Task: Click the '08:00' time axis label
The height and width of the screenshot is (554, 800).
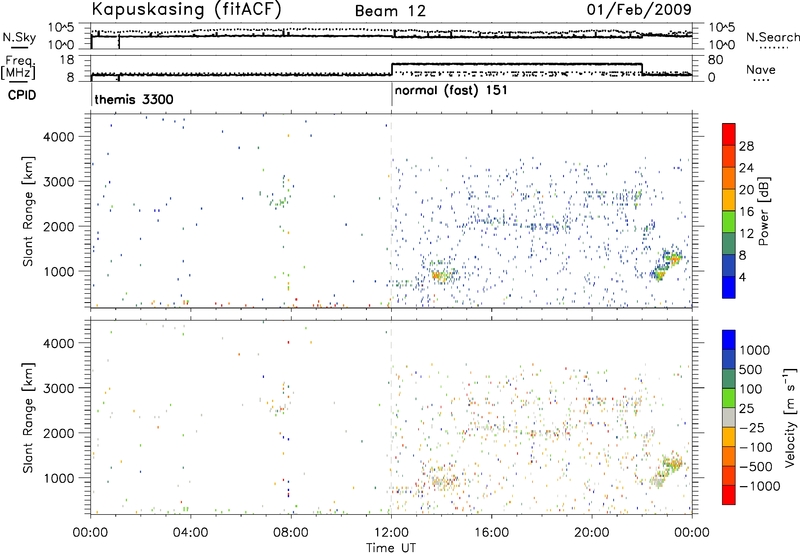Action: [x=291, y=533]
